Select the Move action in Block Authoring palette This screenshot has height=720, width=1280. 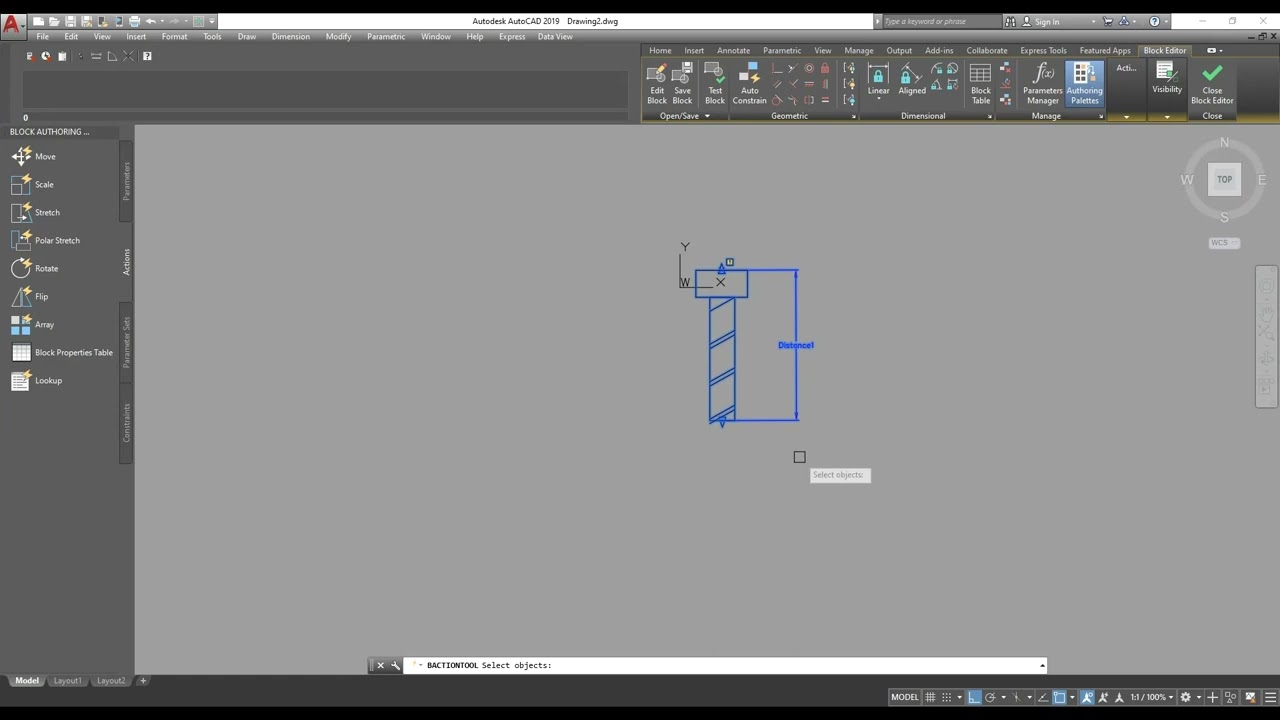point(35,156)
